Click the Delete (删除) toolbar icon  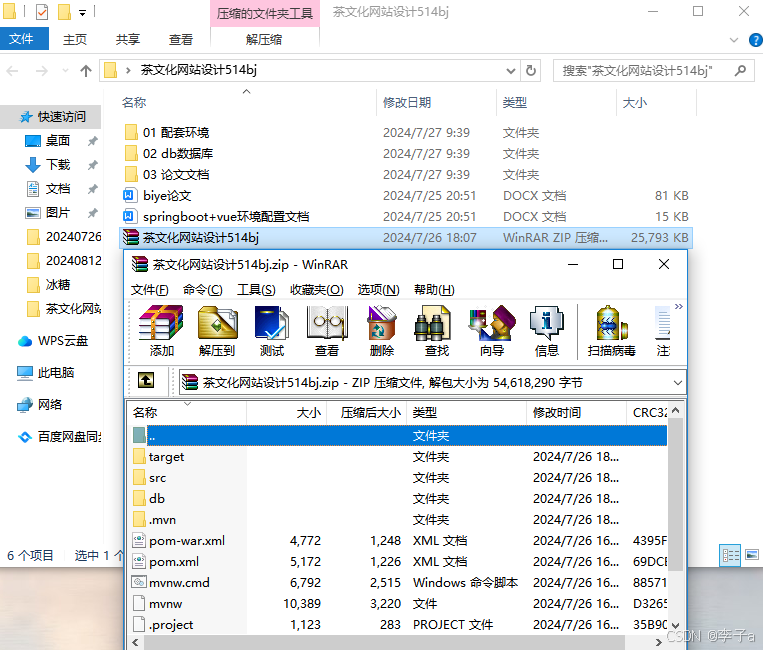click(382, 331)
